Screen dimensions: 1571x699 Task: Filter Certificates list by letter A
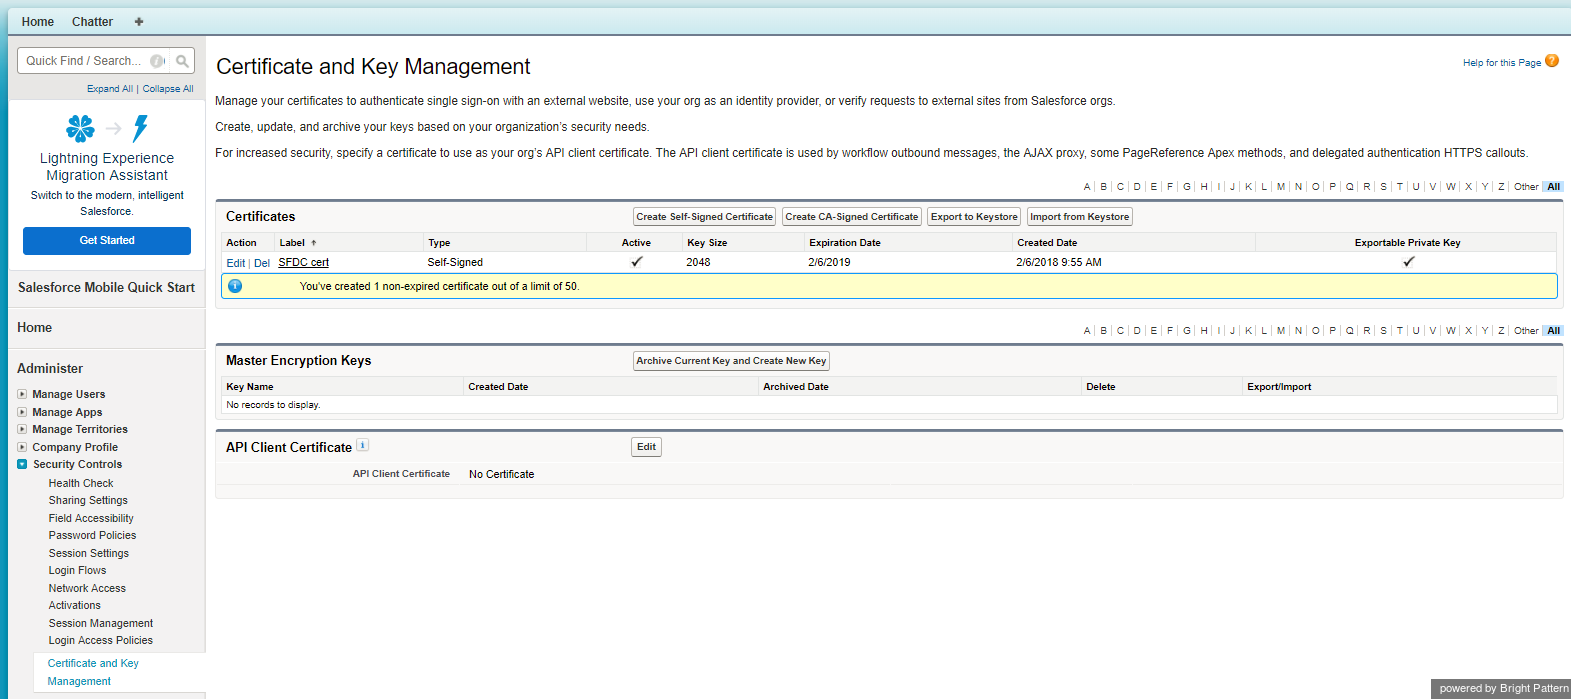[x=1087, y=187]
